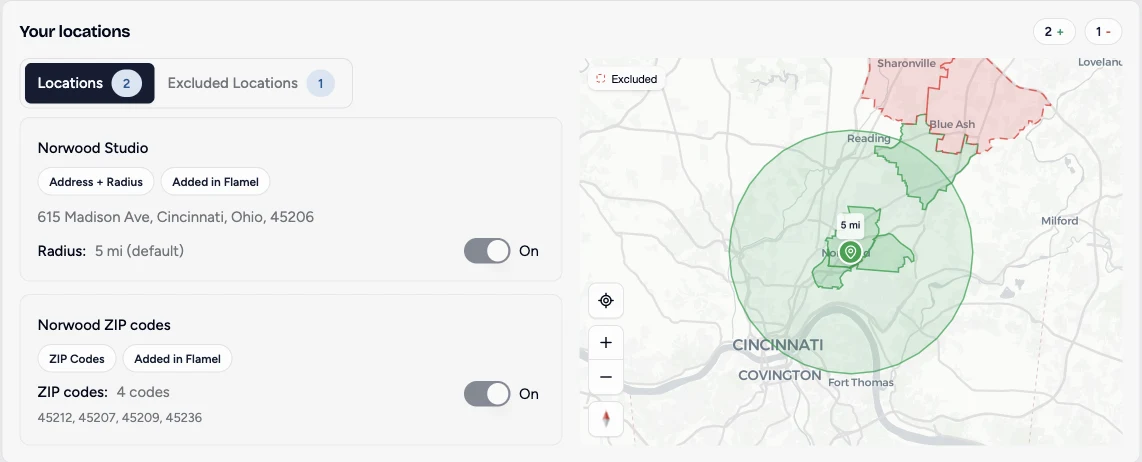Click Added in Flamel tag on ZIP codes card
The height and width of the screenshot is (462, 1142).
178,359
